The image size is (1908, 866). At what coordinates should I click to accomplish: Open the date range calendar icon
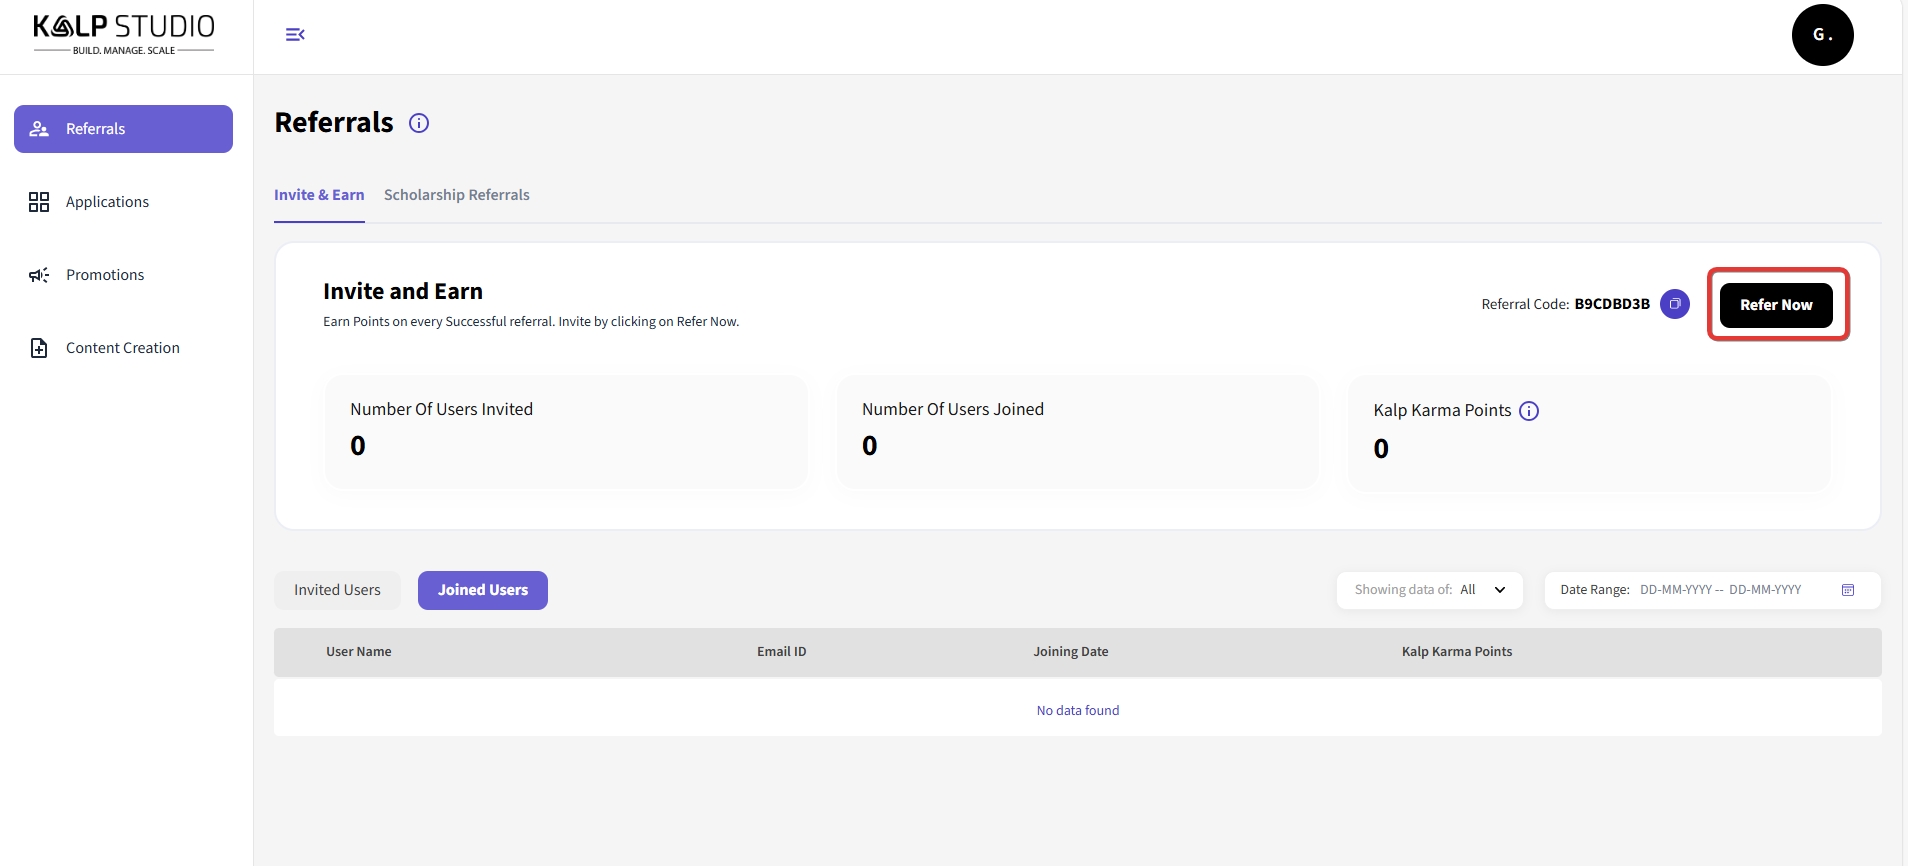[x=1847, y=590]
